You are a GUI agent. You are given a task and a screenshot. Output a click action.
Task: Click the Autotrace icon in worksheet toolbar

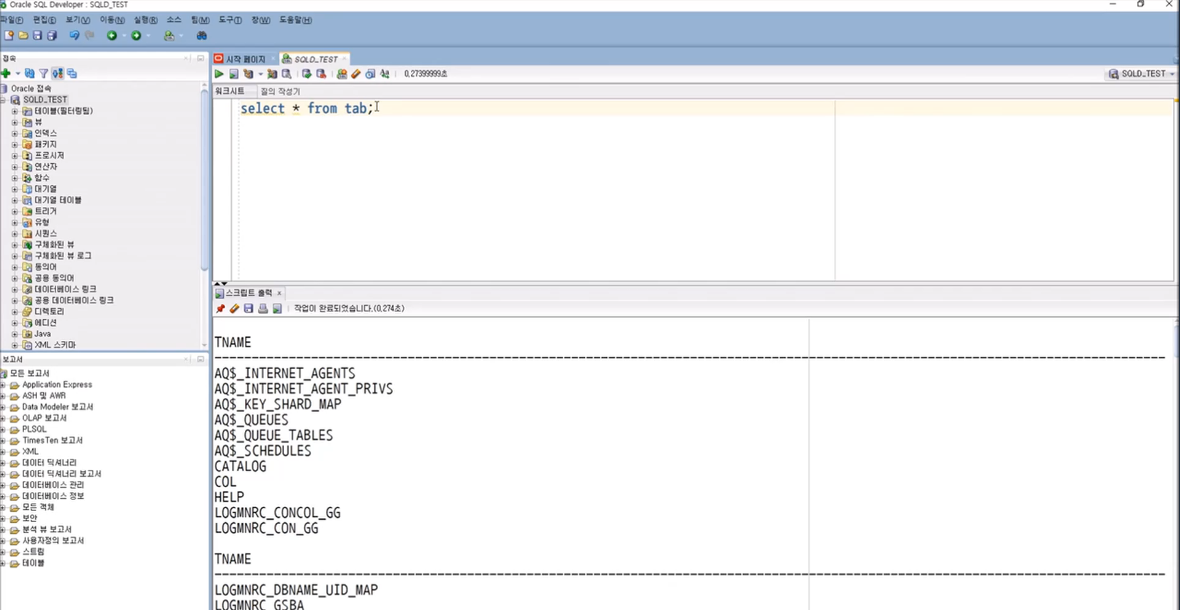(272, 74)
